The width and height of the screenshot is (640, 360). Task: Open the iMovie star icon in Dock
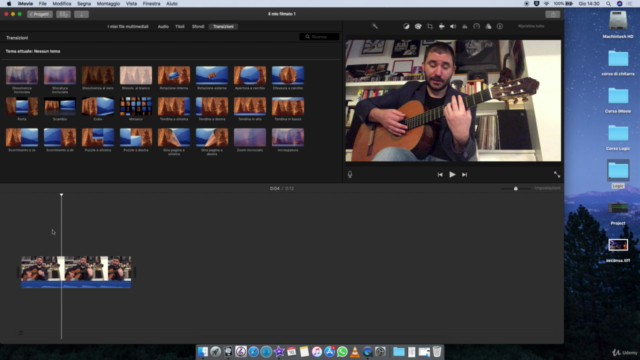(279, 351)
